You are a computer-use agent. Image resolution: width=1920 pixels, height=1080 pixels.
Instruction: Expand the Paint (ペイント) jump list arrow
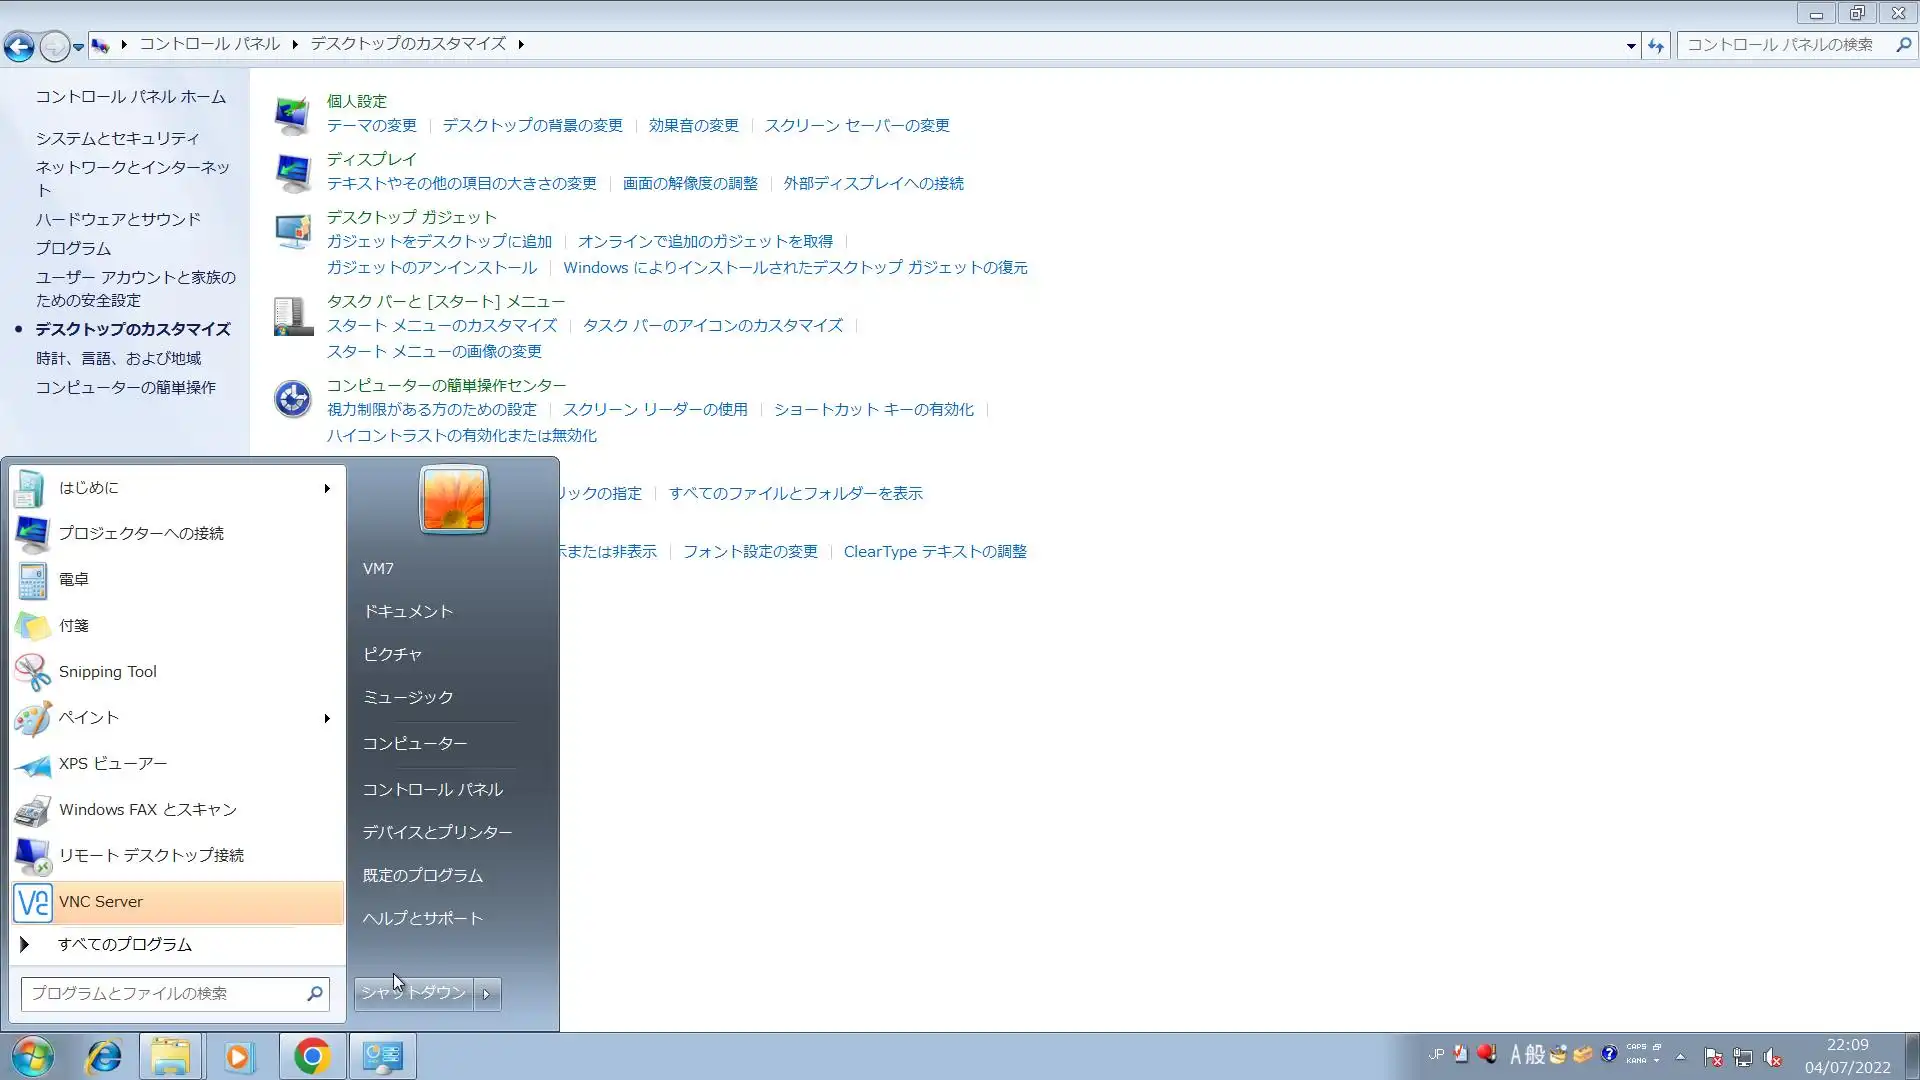(327, 718)
